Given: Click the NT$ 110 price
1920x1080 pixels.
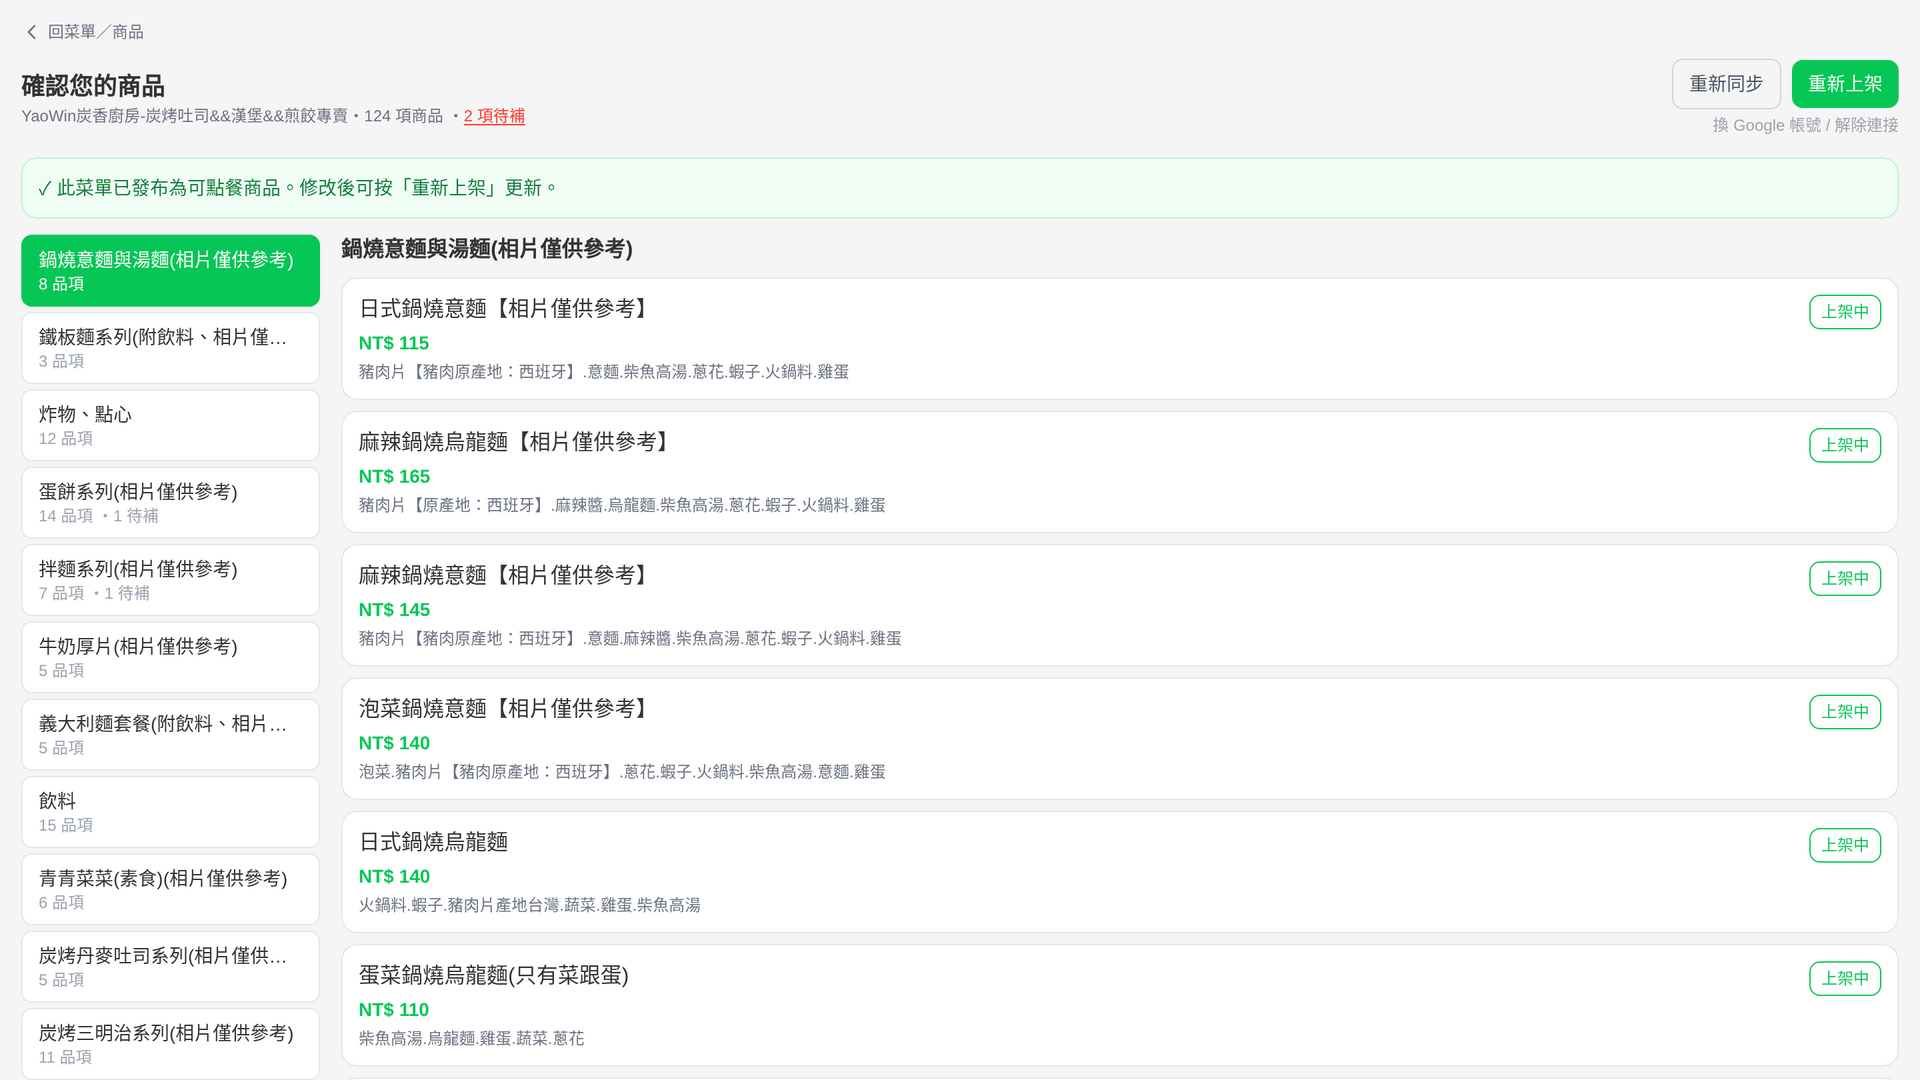Looking at the screenshot, I should (x=394, y=1010).
